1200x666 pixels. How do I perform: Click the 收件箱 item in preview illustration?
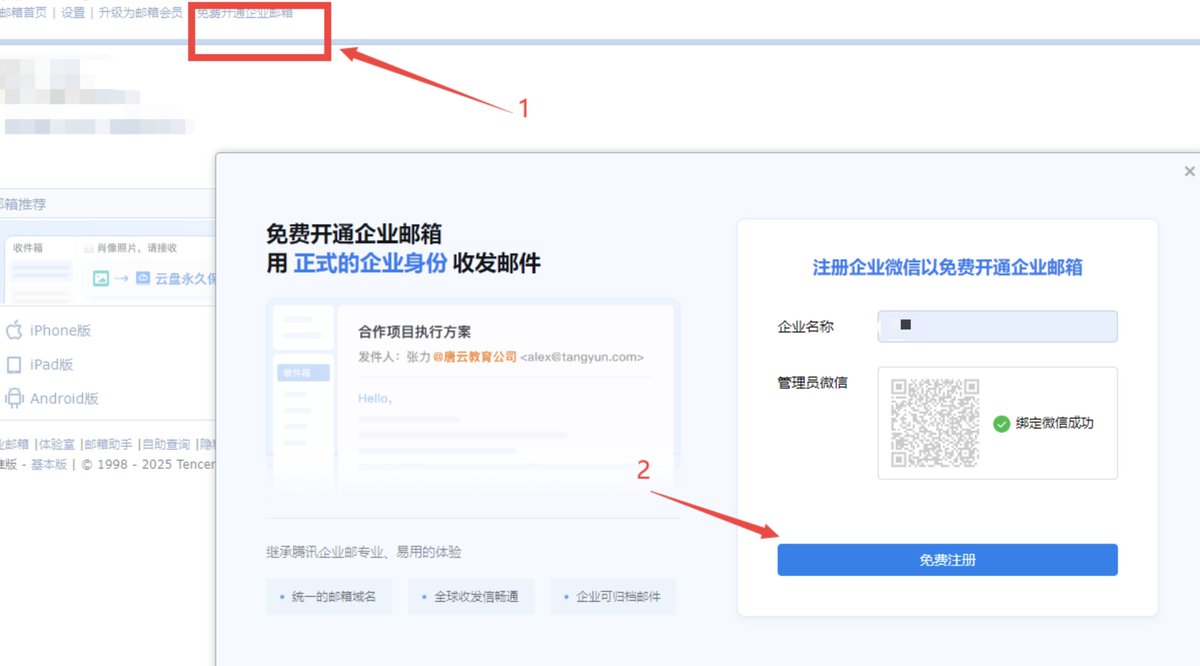point(304,372)
